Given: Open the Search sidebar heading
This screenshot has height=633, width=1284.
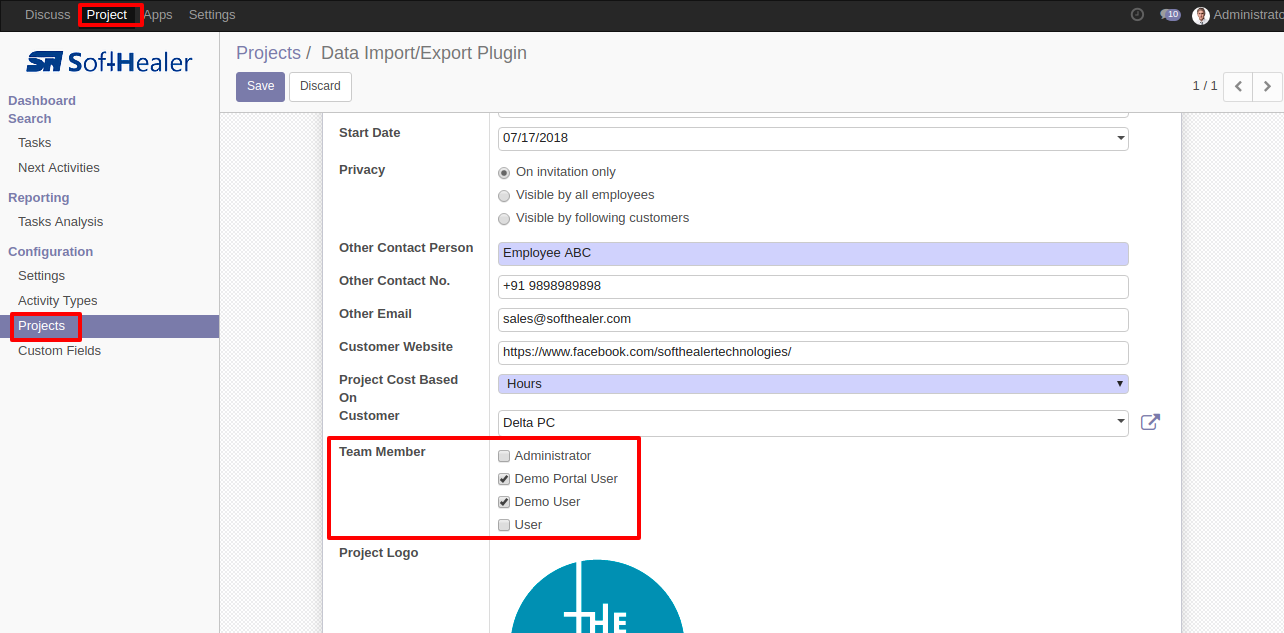Looking at the screenshot, I should (30, 119).
